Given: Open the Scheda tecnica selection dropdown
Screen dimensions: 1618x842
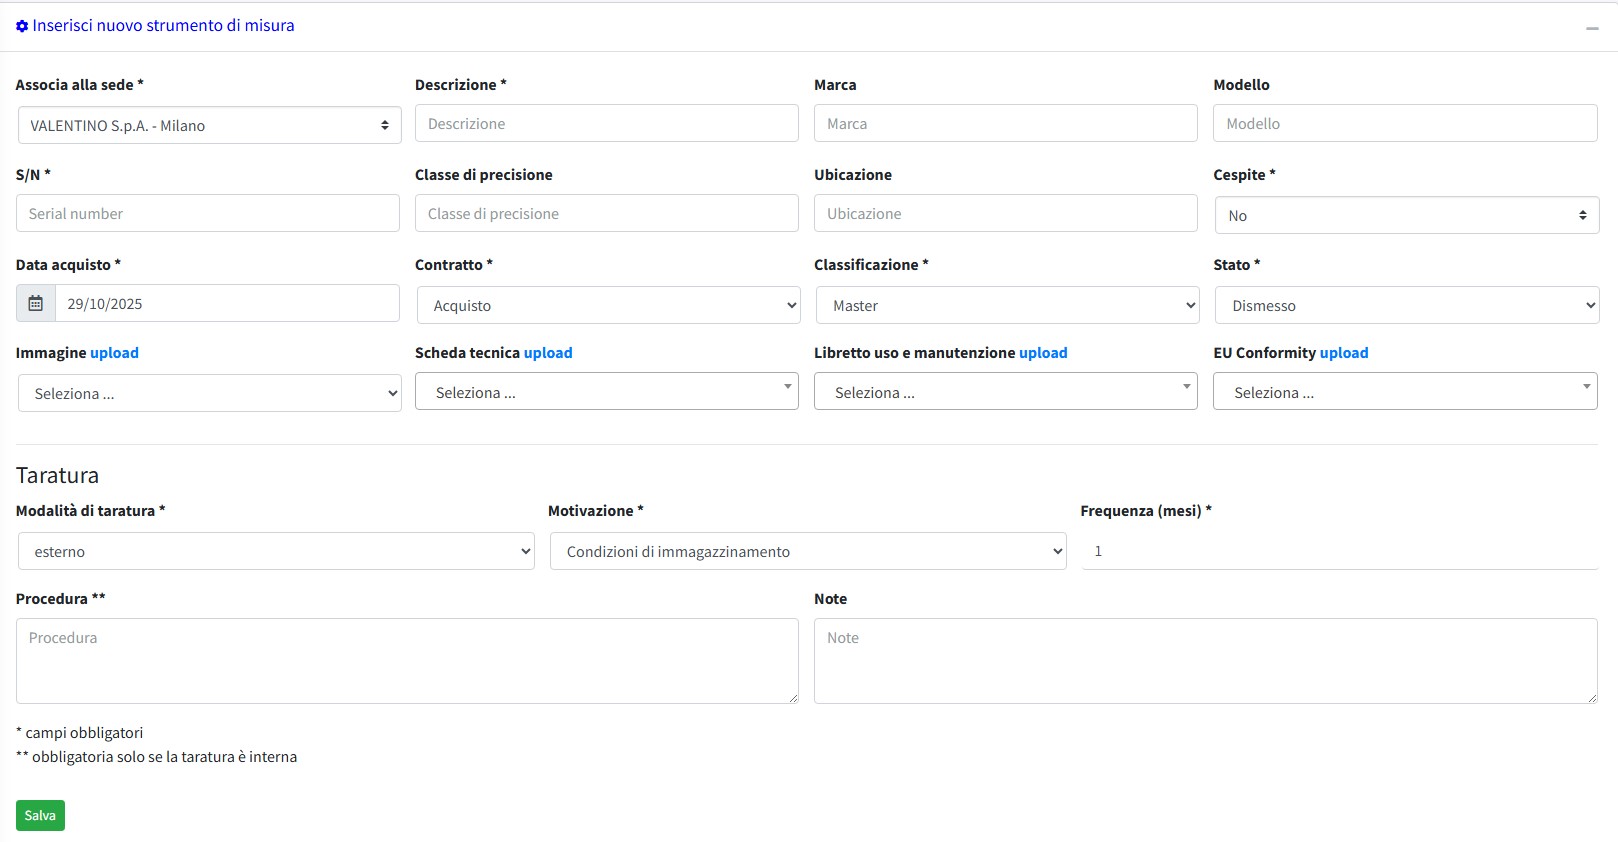Looking at the screenshot, I should (606, 392).
